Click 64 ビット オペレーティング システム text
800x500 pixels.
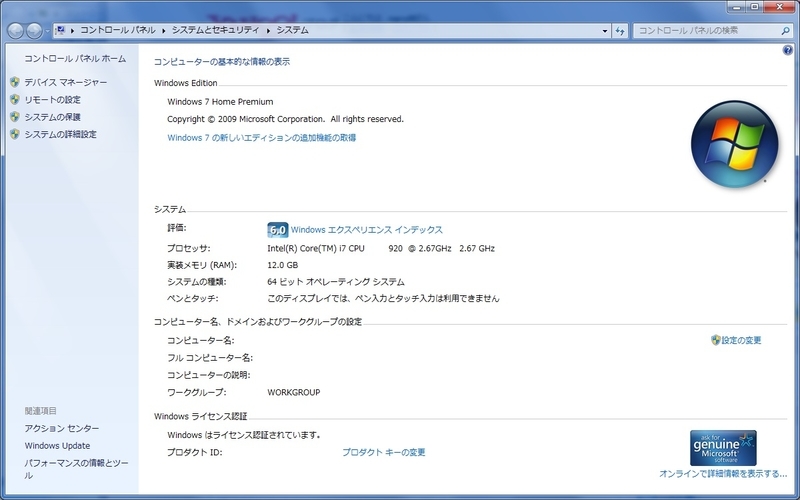pos(336,282)
